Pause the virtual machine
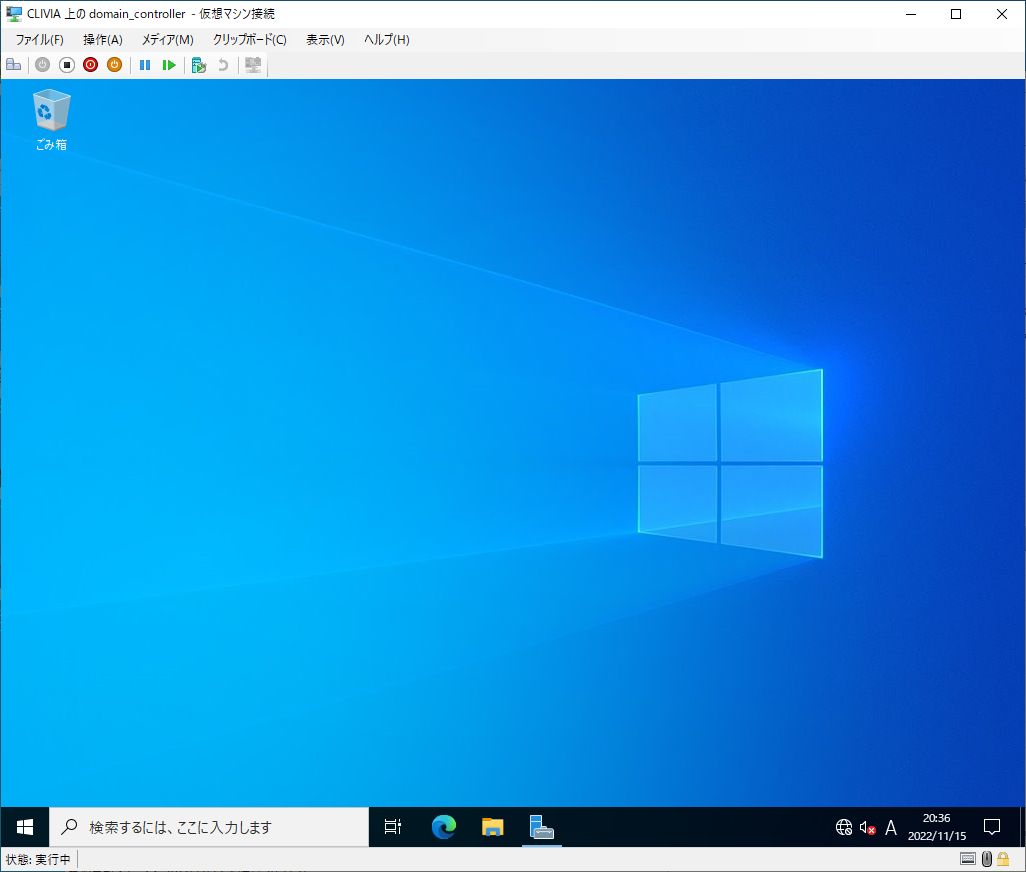The width and height of the screenshot is (1026, 872). 145,65
